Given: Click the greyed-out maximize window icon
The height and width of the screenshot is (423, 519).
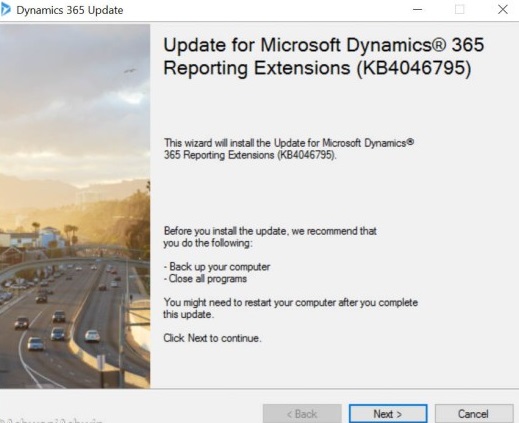Looking at the screenshot, I should click(x=460, y=9).
